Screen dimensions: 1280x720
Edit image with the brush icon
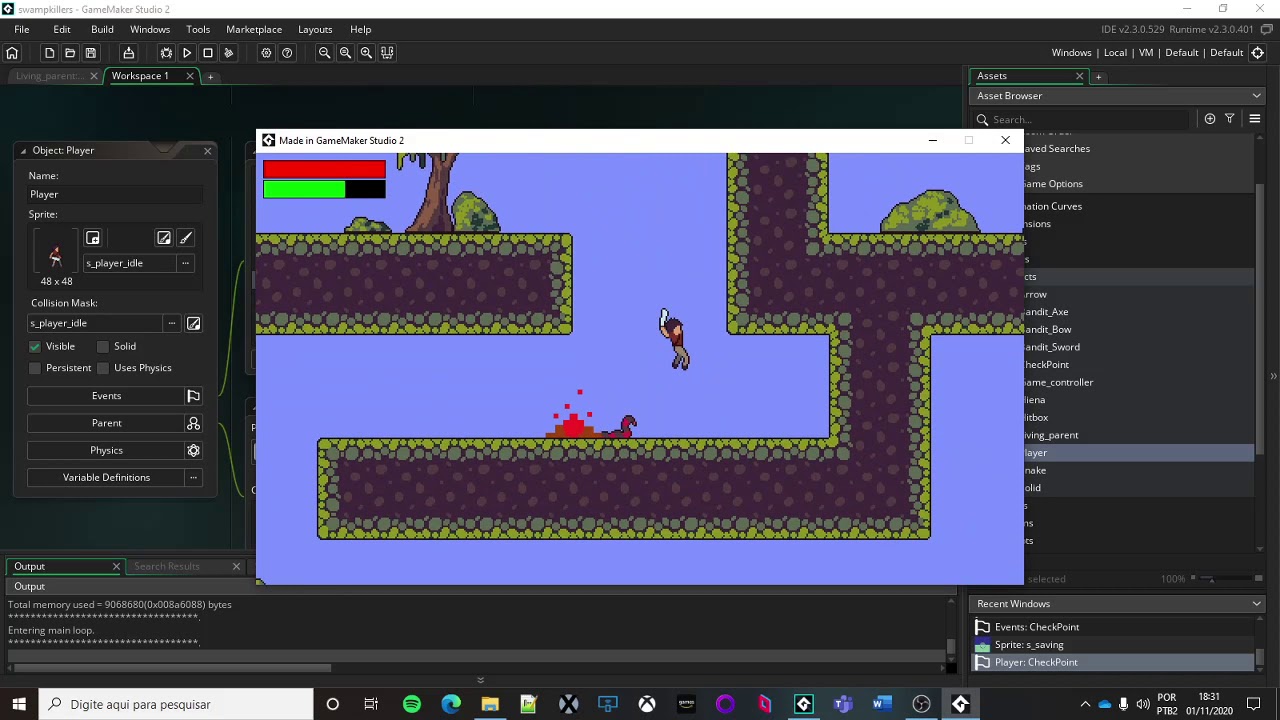(186, 238)
